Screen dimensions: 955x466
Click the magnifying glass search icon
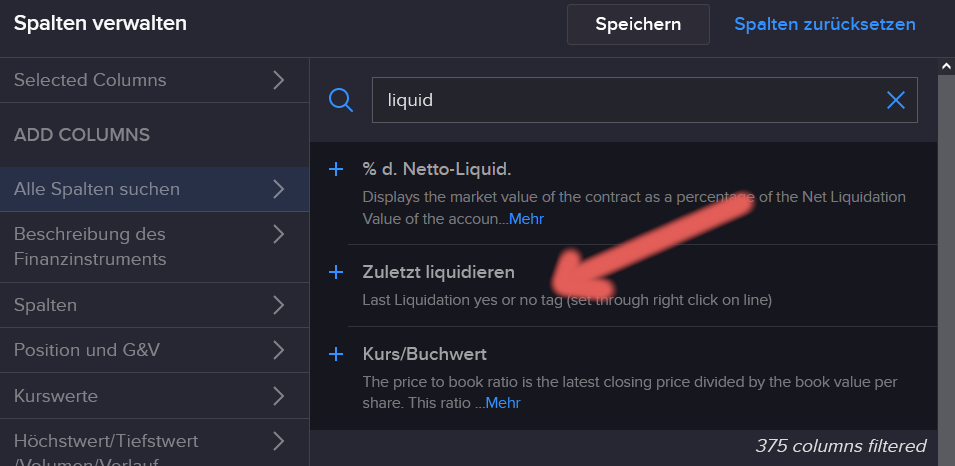341,100
